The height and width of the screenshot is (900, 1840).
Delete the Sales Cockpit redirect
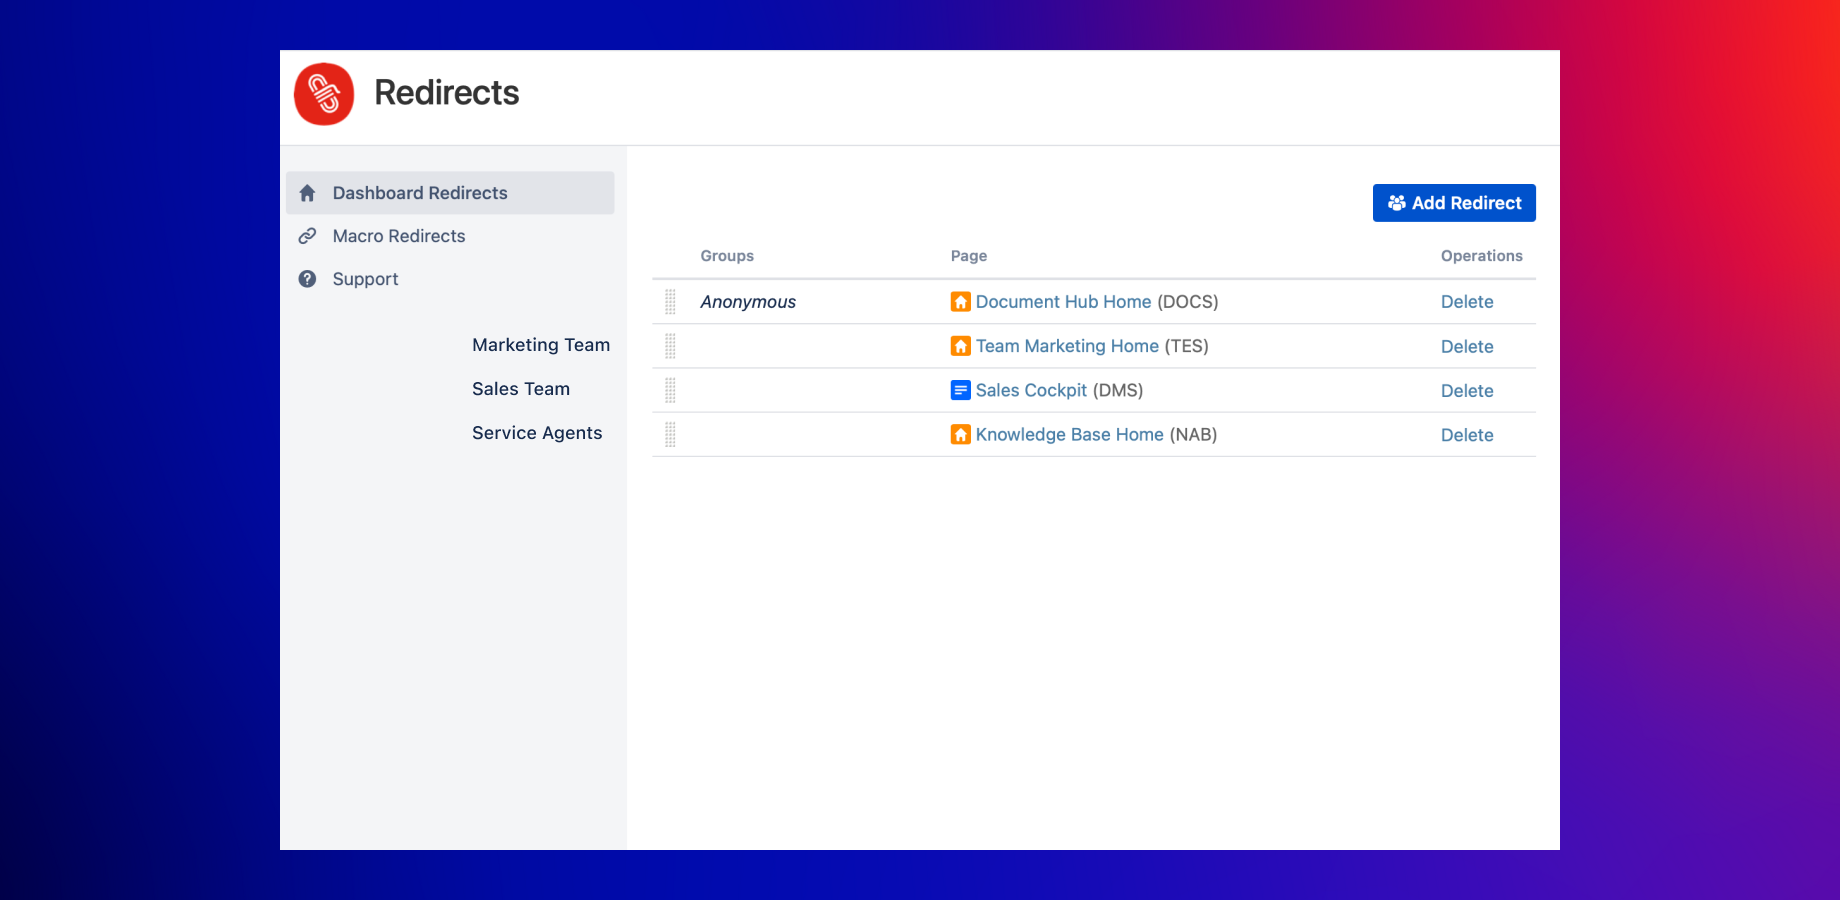[1466, 391]
